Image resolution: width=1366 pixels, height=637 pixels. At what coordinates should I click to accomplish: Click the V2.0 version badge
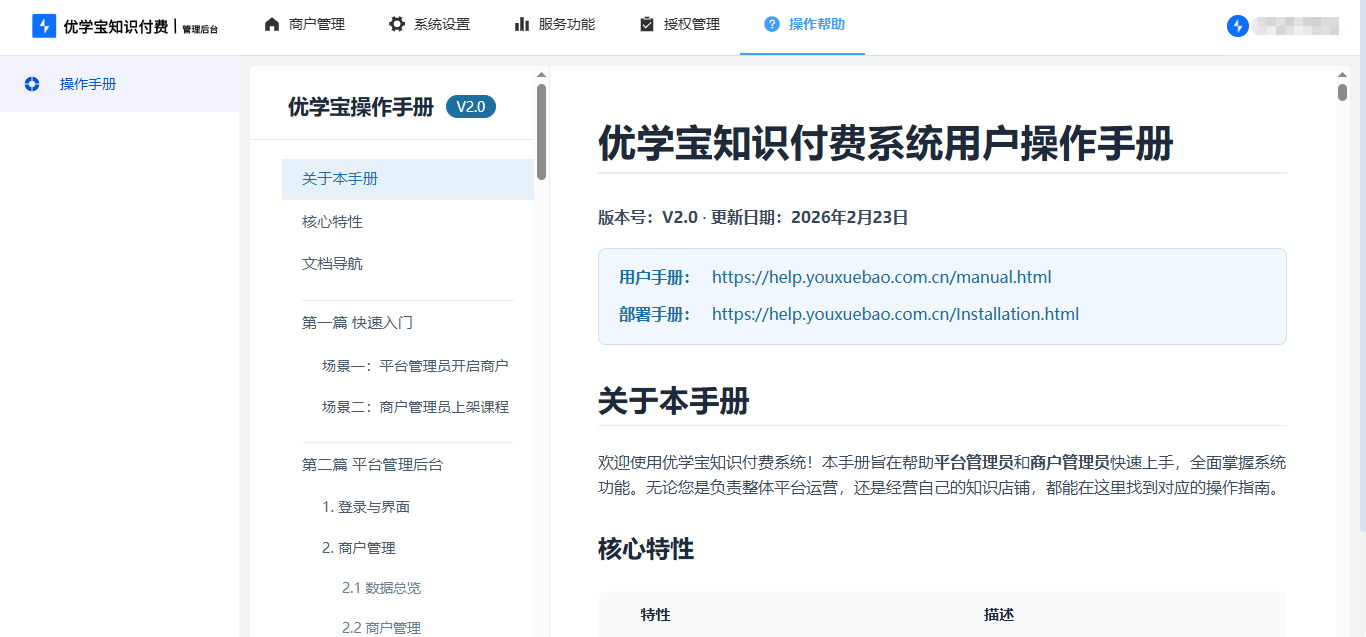[470, 107]
